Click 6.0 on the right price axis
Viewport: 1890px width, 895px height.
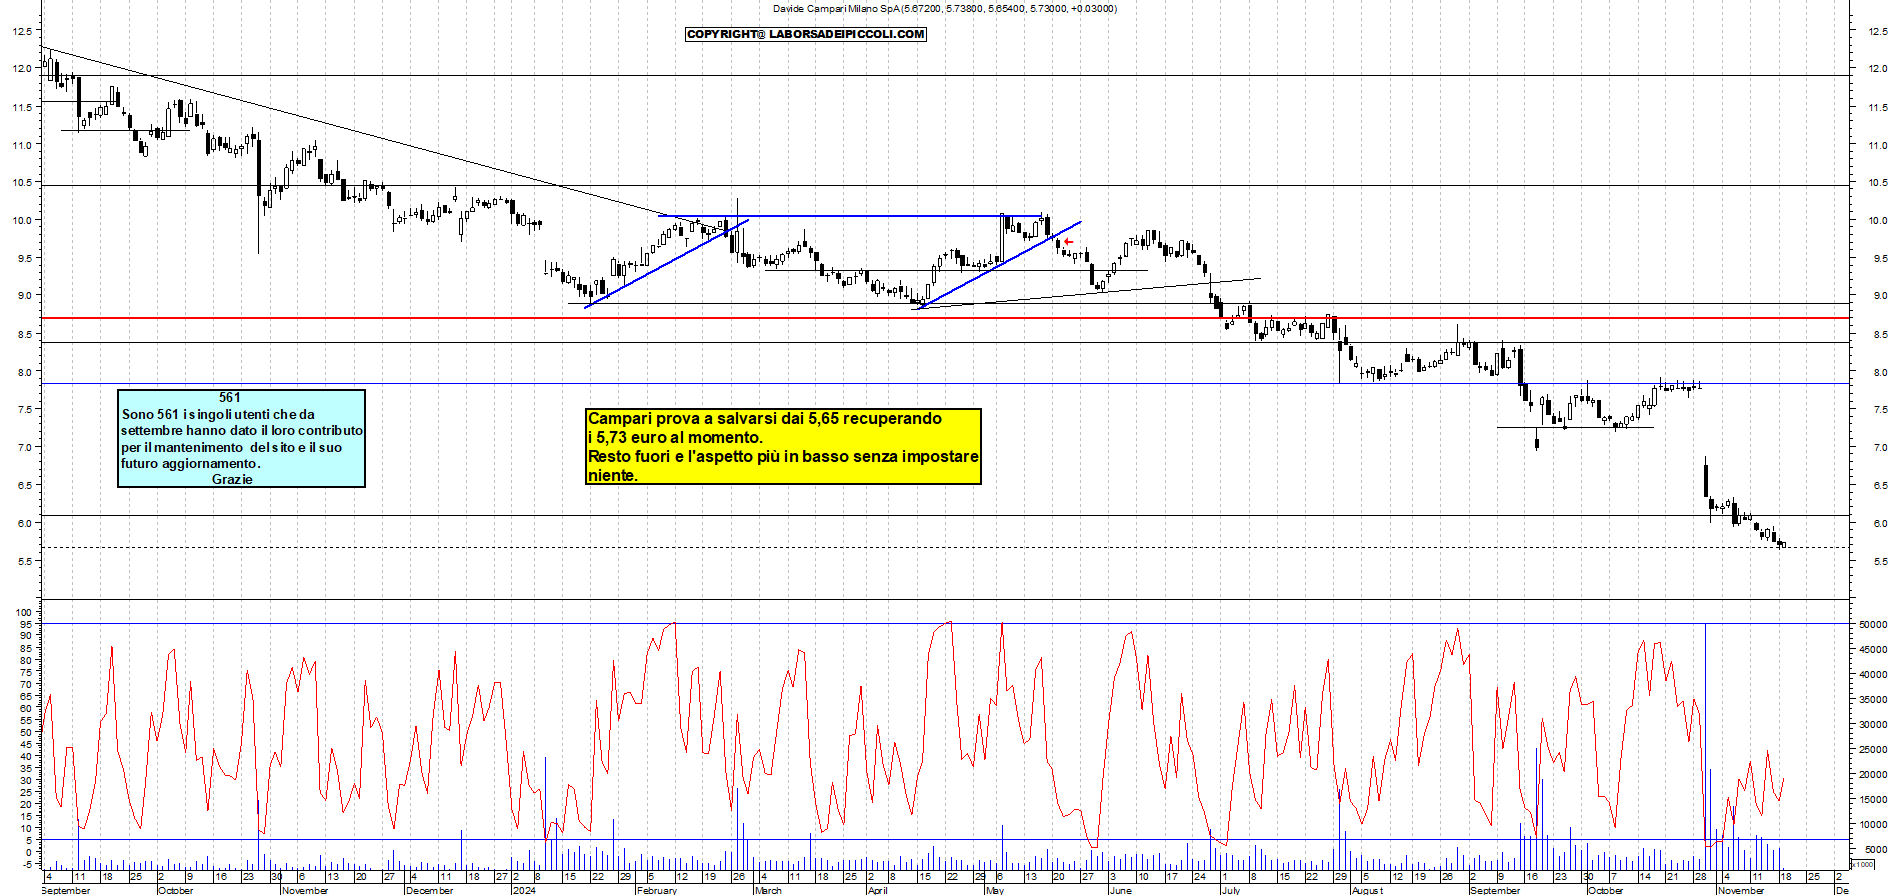(1879, 523)
